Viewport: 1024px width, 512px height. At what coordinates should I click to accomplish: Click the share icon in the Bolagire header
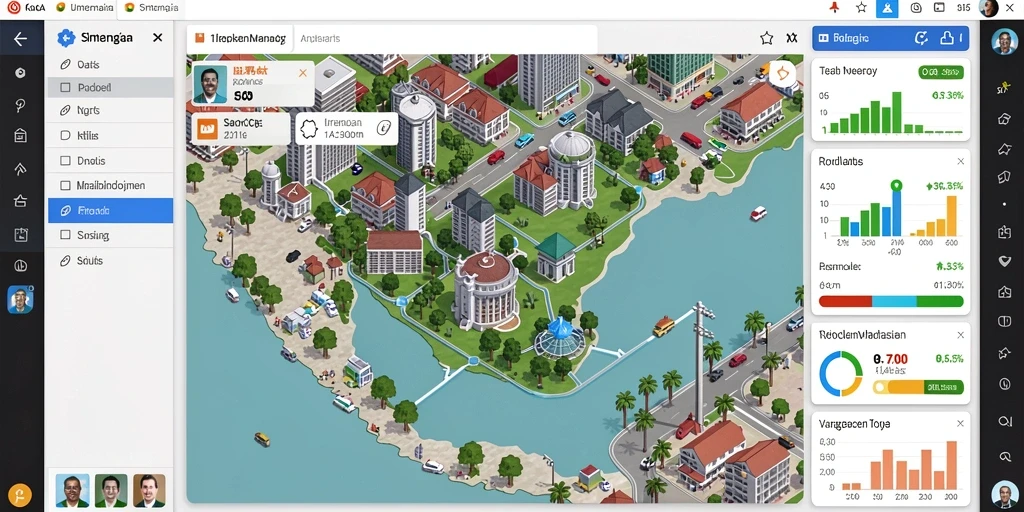pos(947,39)
